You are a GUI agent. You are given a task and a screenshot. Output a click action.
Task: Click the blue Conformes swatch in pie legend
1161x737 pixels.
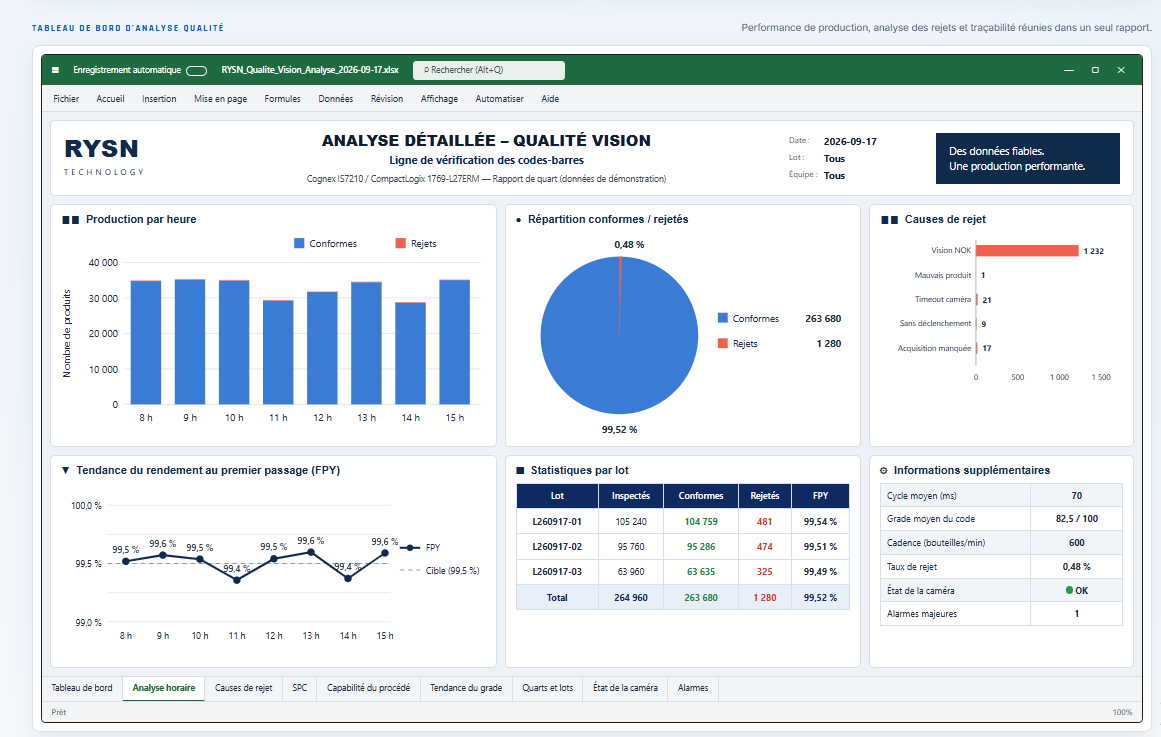723,318
